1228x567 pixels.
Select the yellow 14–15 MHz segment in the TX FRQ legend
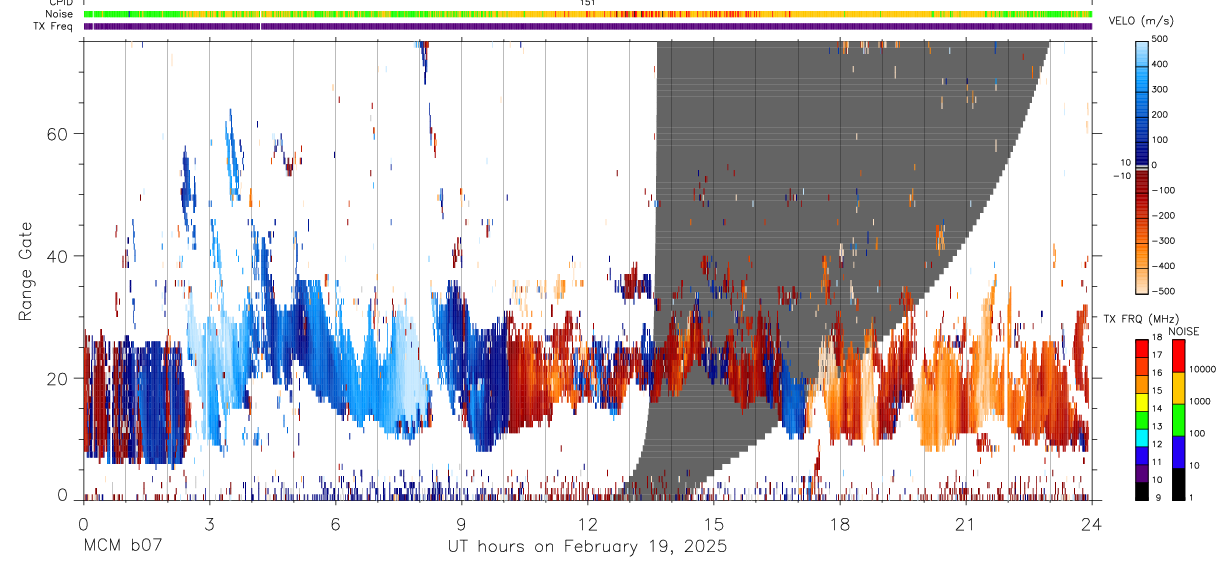point(1142,401)
